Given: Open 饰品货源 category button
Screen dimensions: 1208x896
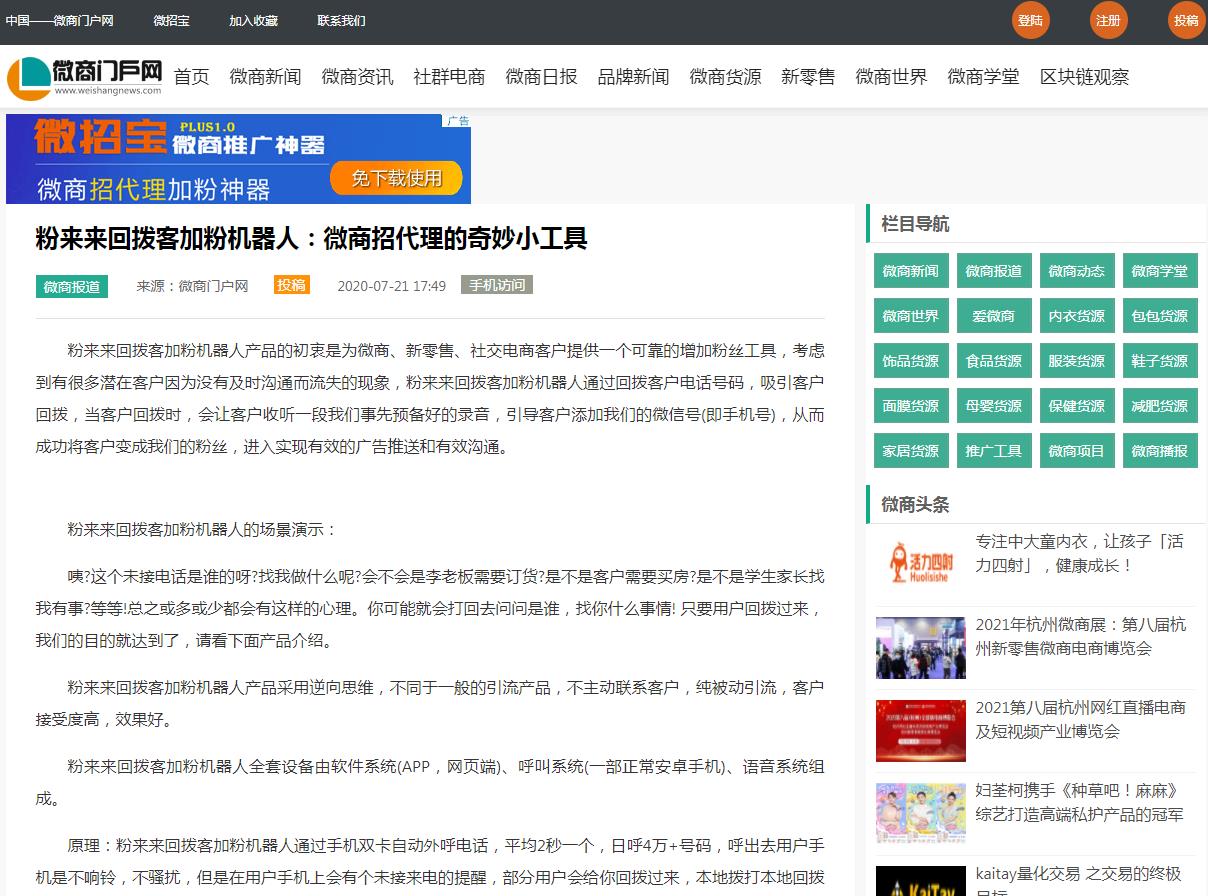Looking at the screenshot, I should 910,361.
